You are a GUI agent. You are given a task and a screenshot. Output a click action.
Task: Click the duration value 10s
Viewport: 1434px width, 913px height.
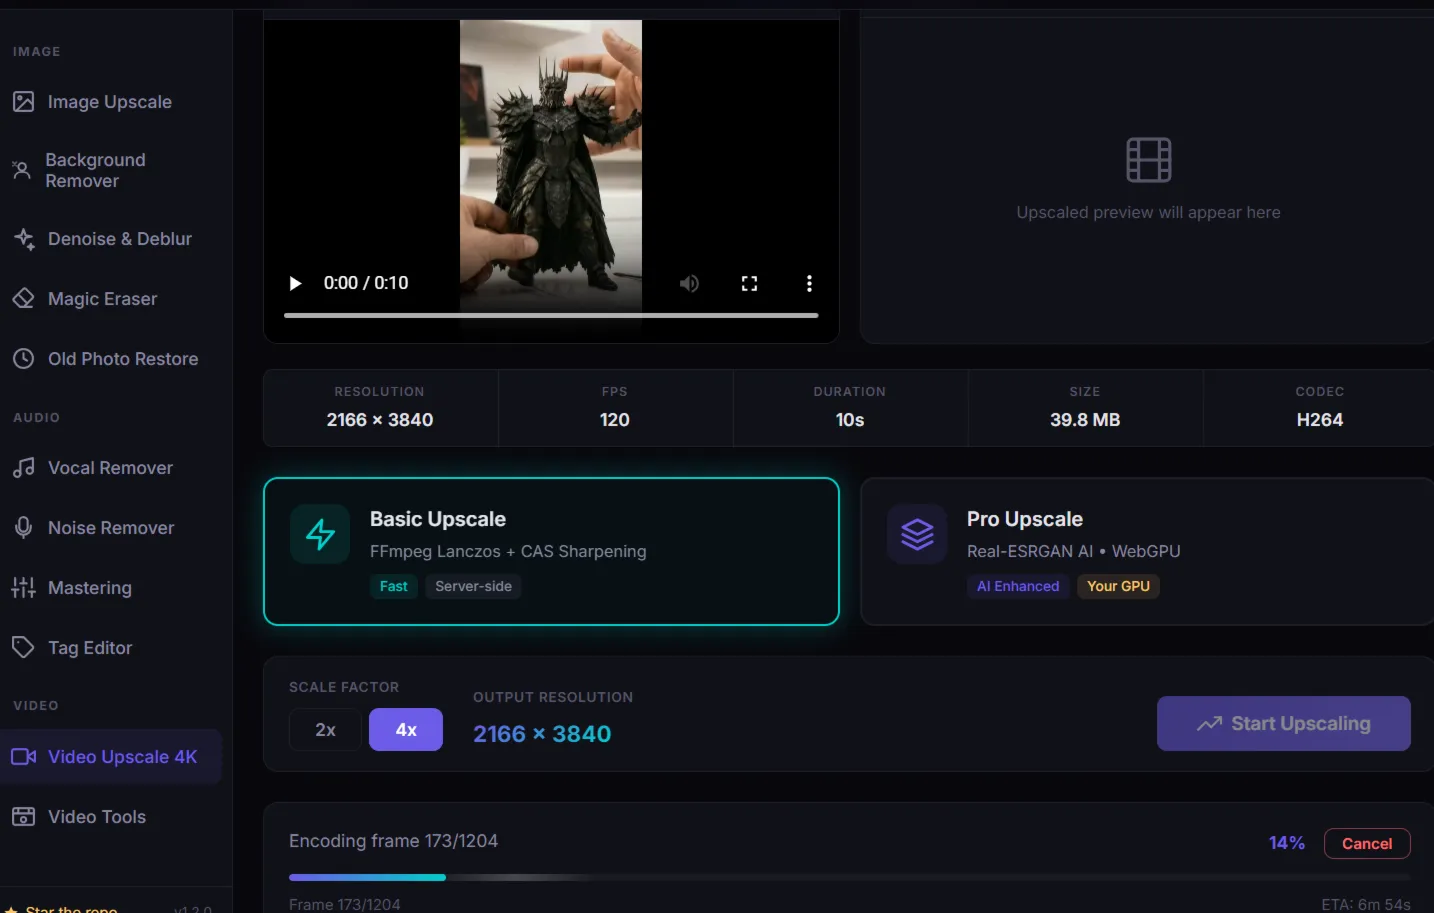tap(850, 420)
